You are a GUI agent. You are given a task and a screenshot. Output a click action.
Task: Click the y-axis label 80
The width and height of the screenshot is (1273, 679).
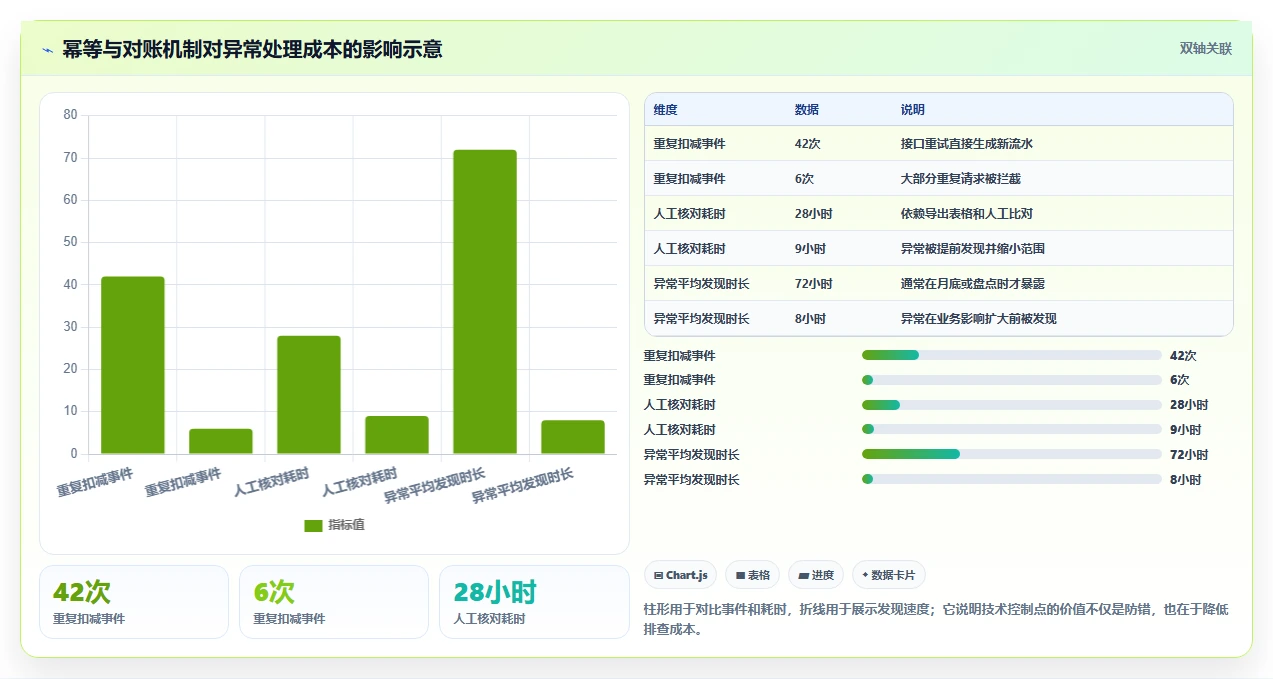70,115
